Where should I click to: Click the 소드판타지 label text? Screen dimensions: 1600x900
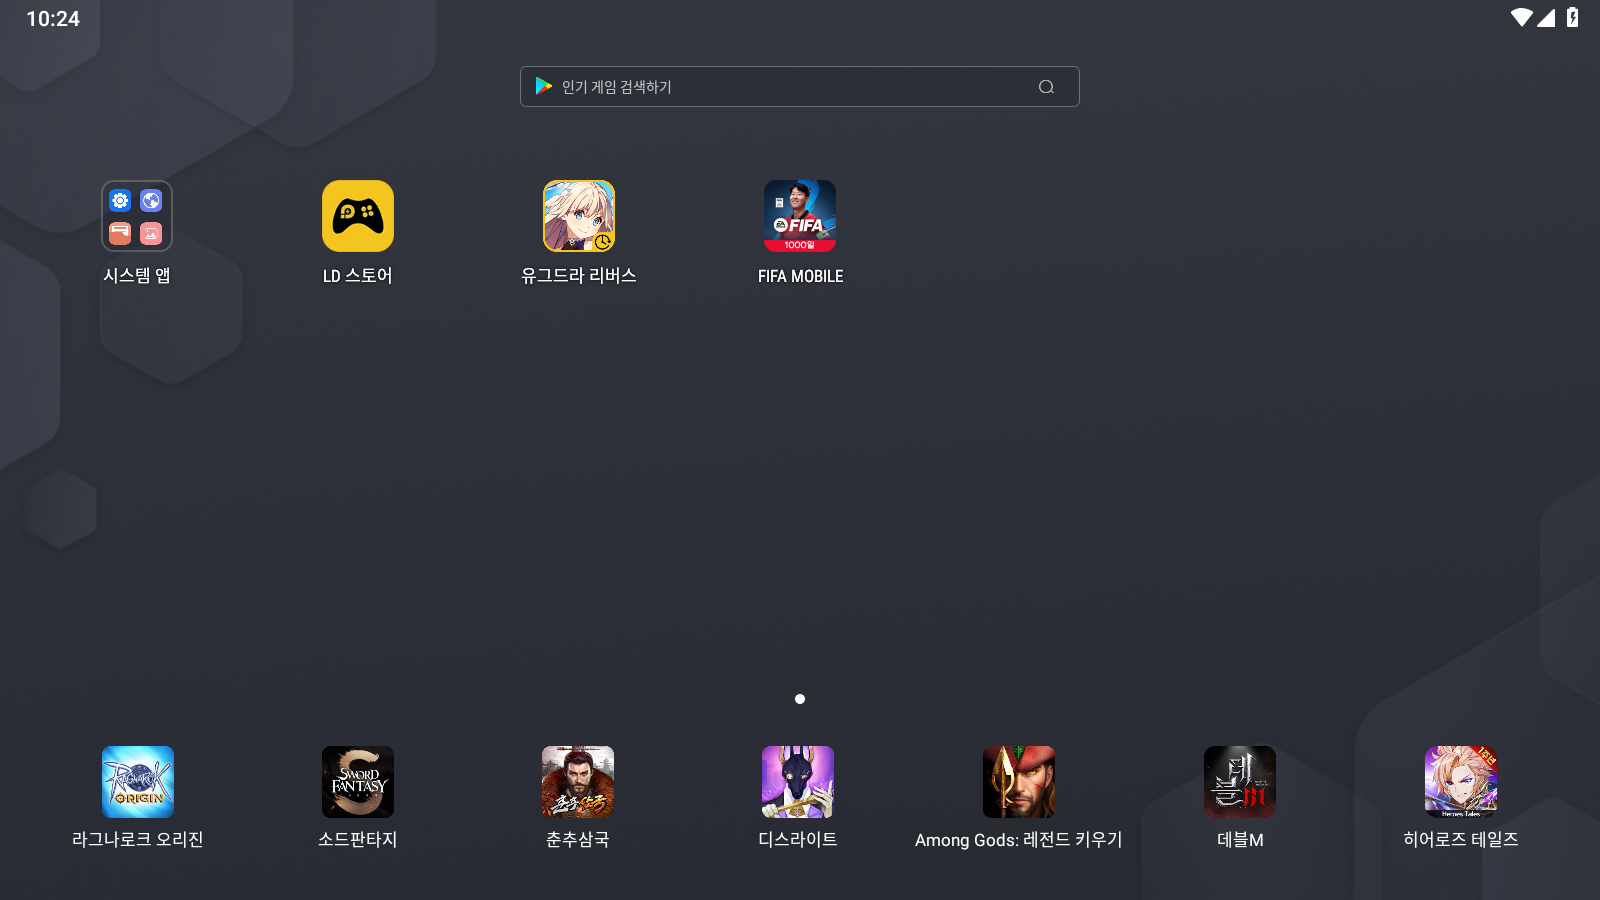coord(358,840)
